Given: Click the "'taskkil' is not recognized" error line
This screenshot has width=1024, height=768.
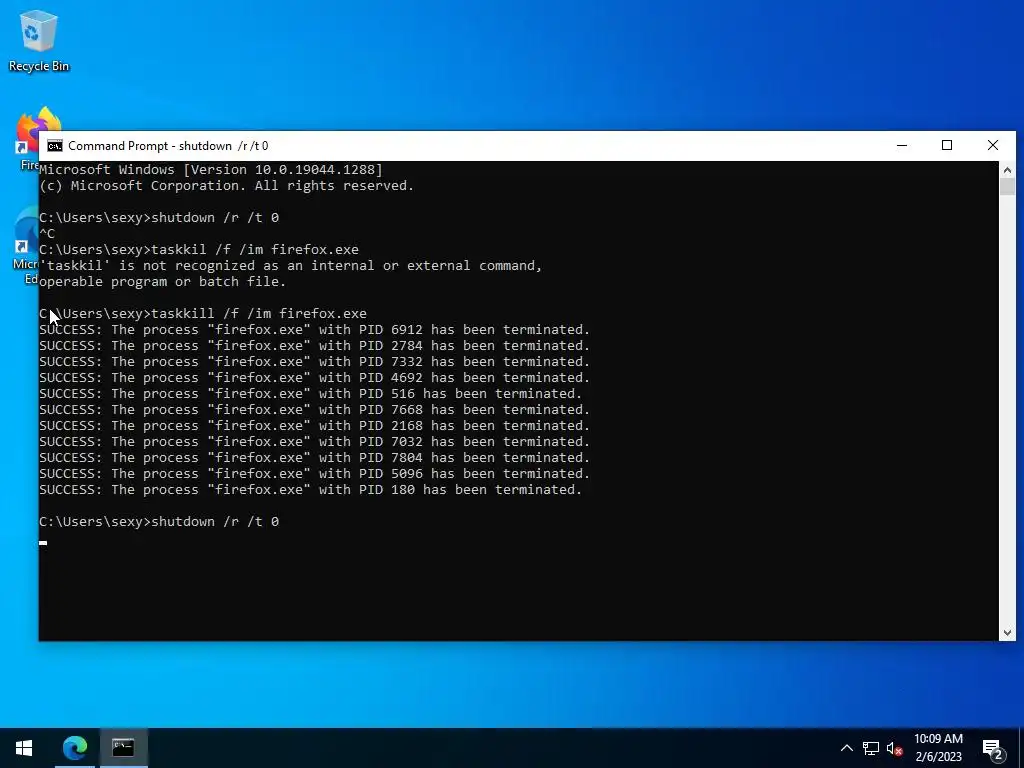Looking at the screenshot, I should 291,266.
